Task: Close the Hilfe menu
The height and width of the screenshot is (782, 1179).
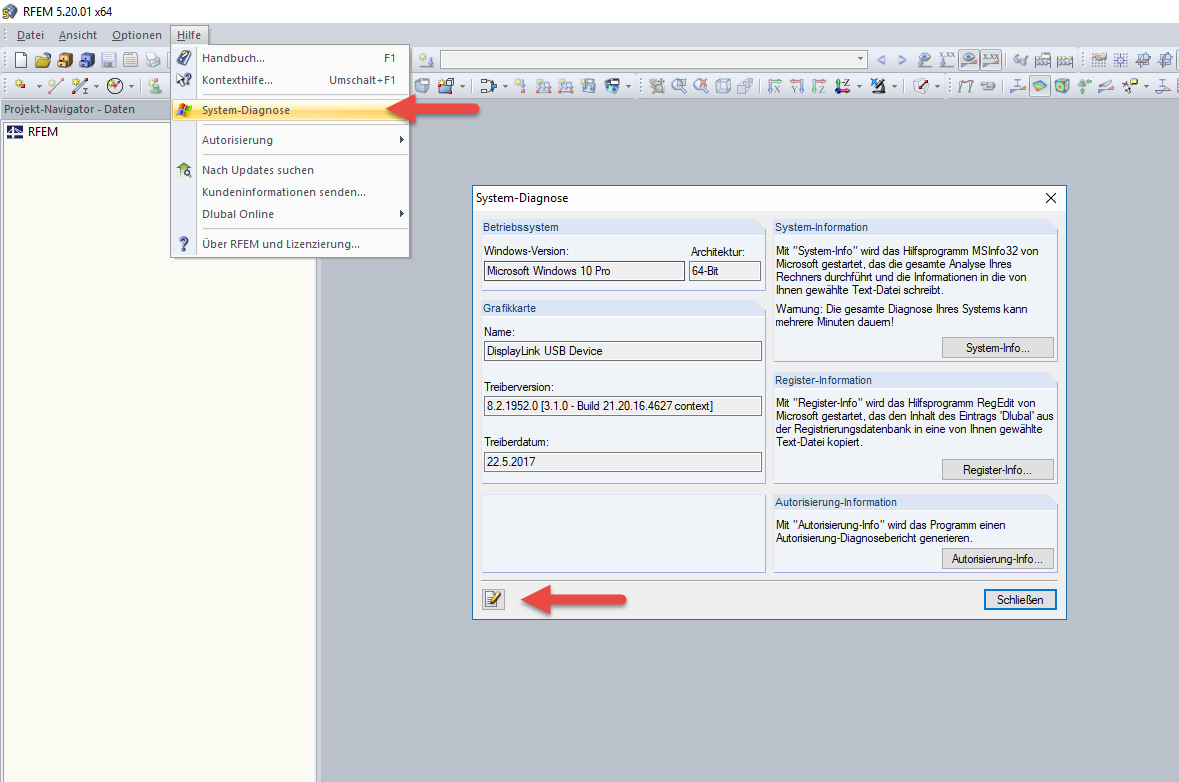Action: click(189, 35)
